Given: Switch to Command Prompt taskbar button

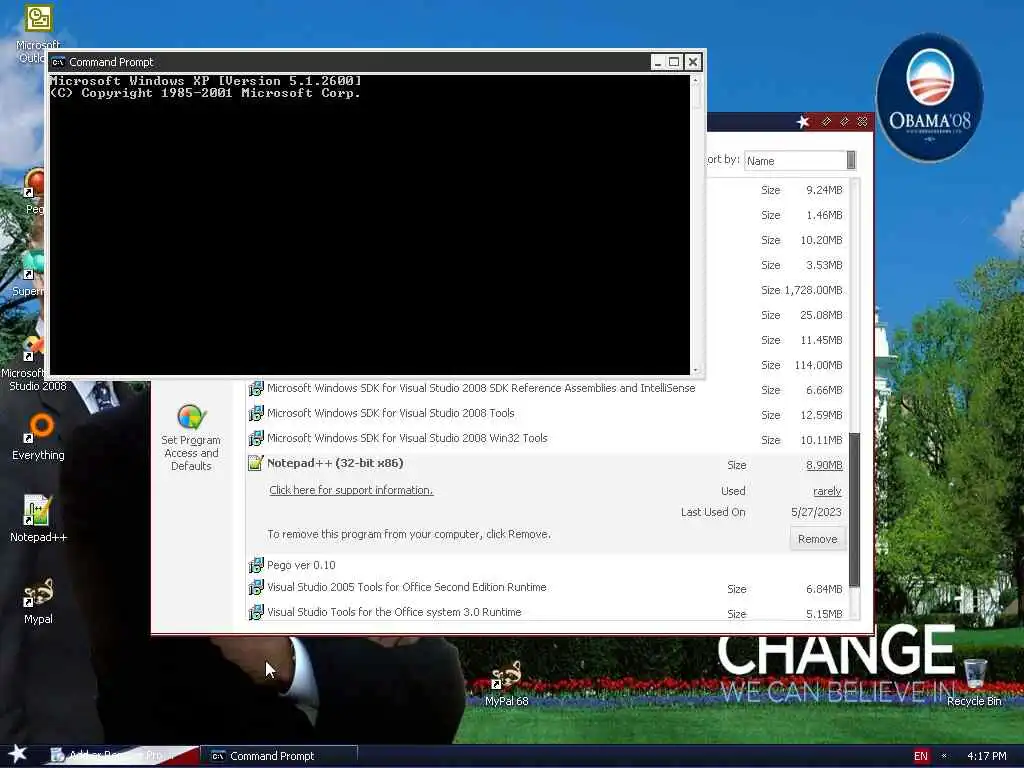Looking at the screenshot, I should point(279,756).
